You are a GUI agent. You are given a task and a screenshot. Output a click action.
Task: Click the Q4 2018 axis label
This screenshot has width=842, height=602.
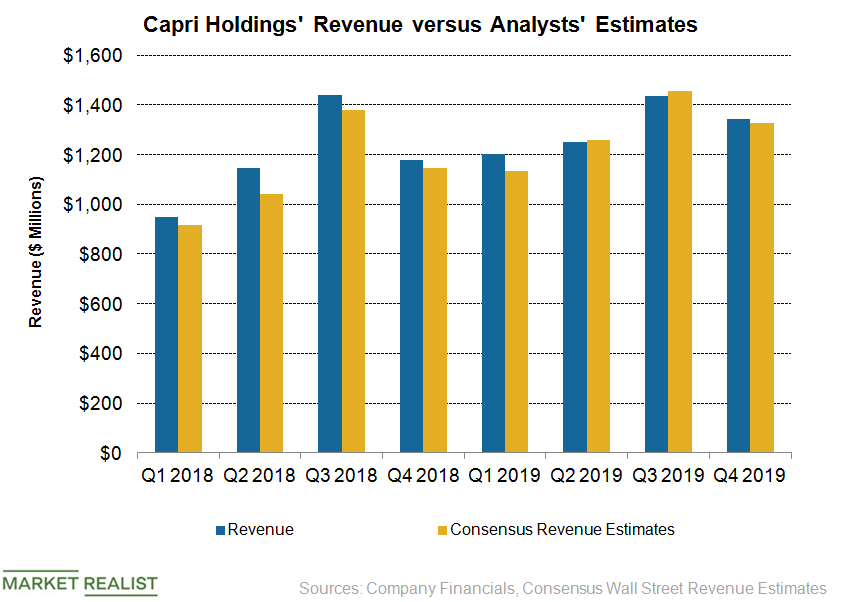point(423,475)
